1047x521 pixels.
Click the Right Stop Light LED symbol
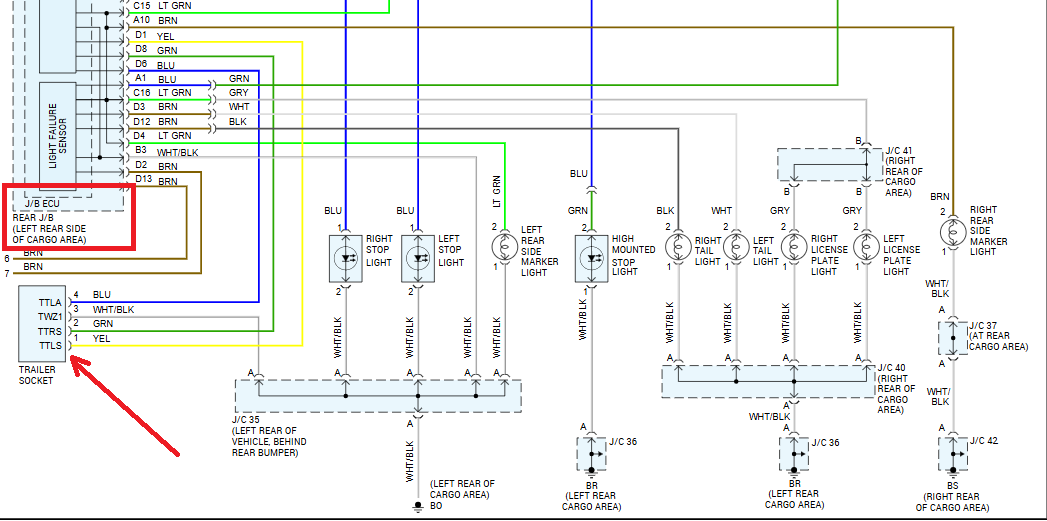tap(346, 259)
